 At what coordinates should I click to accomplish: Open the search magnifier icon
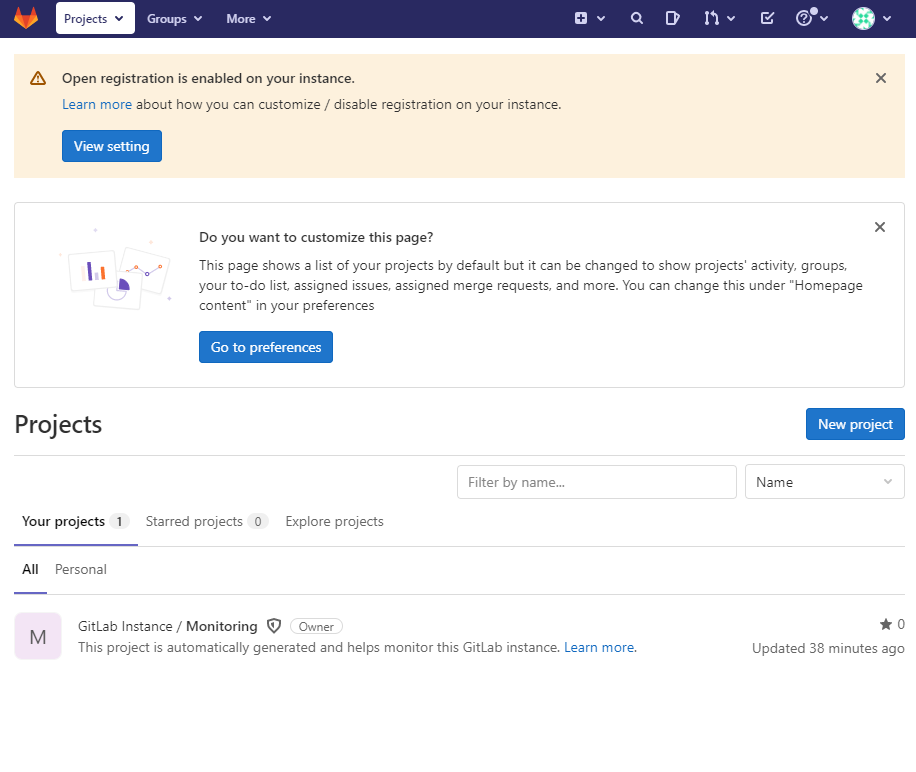point(636,18)
